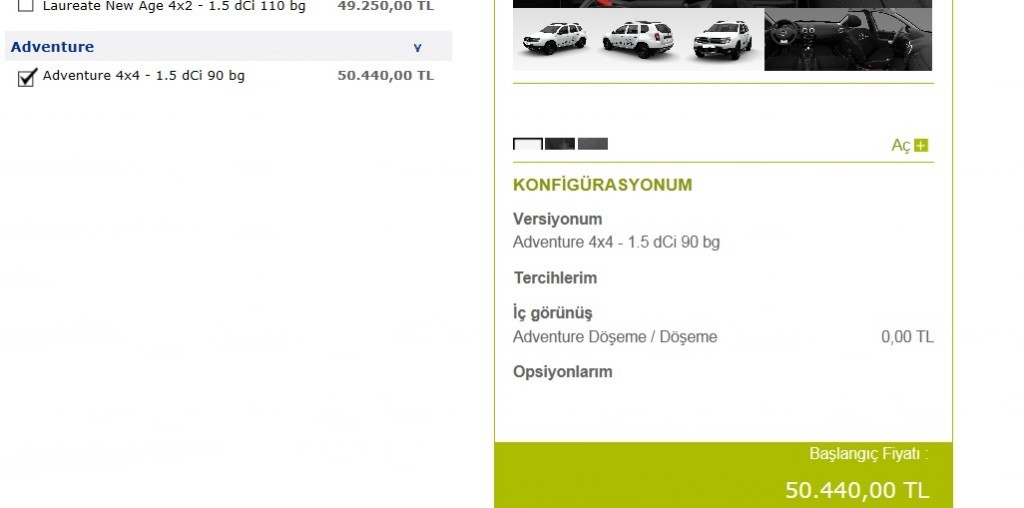Select the white color swatch
Viewport: 1024px width, 508px height.
[527, 144]
